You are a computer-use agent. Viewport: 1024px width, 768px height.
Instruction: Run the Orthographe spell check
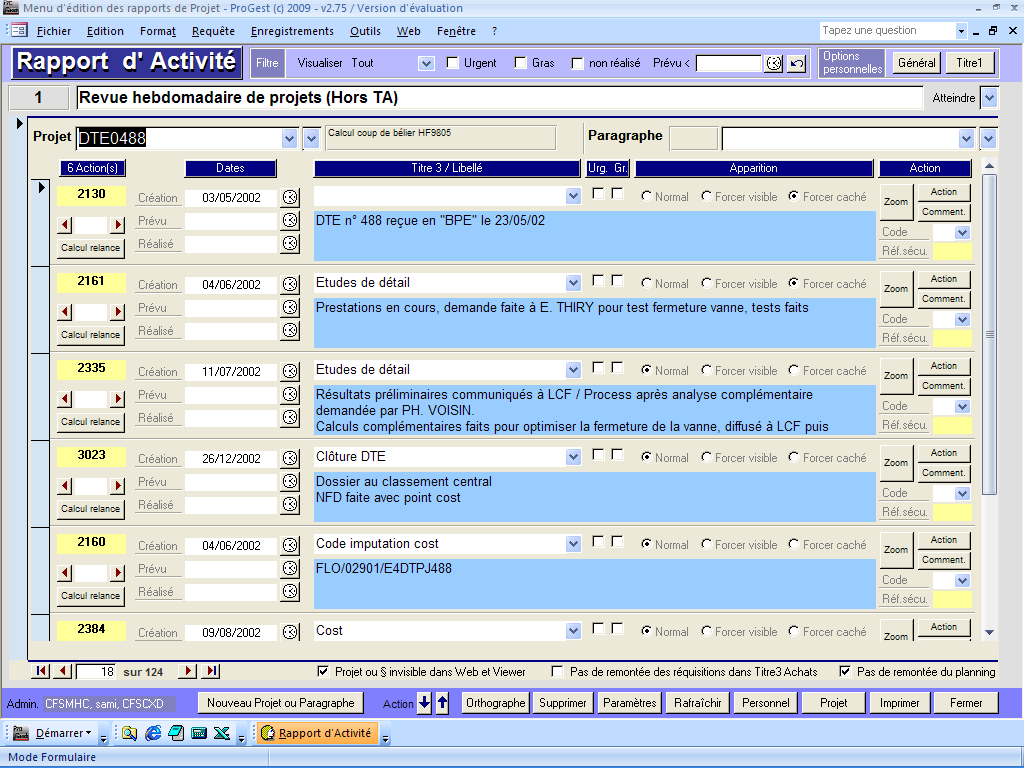496,703
